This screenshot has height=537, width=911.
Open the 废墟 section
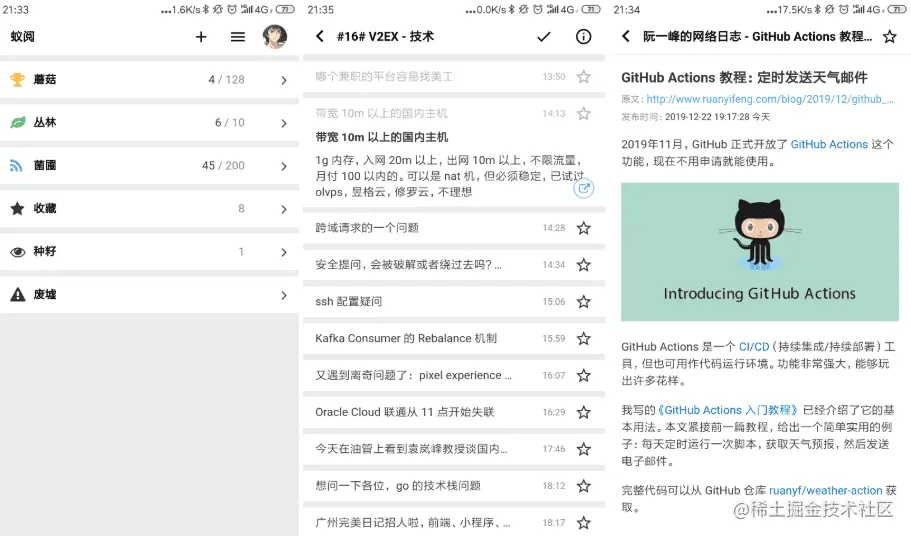(x=149, y=295)
